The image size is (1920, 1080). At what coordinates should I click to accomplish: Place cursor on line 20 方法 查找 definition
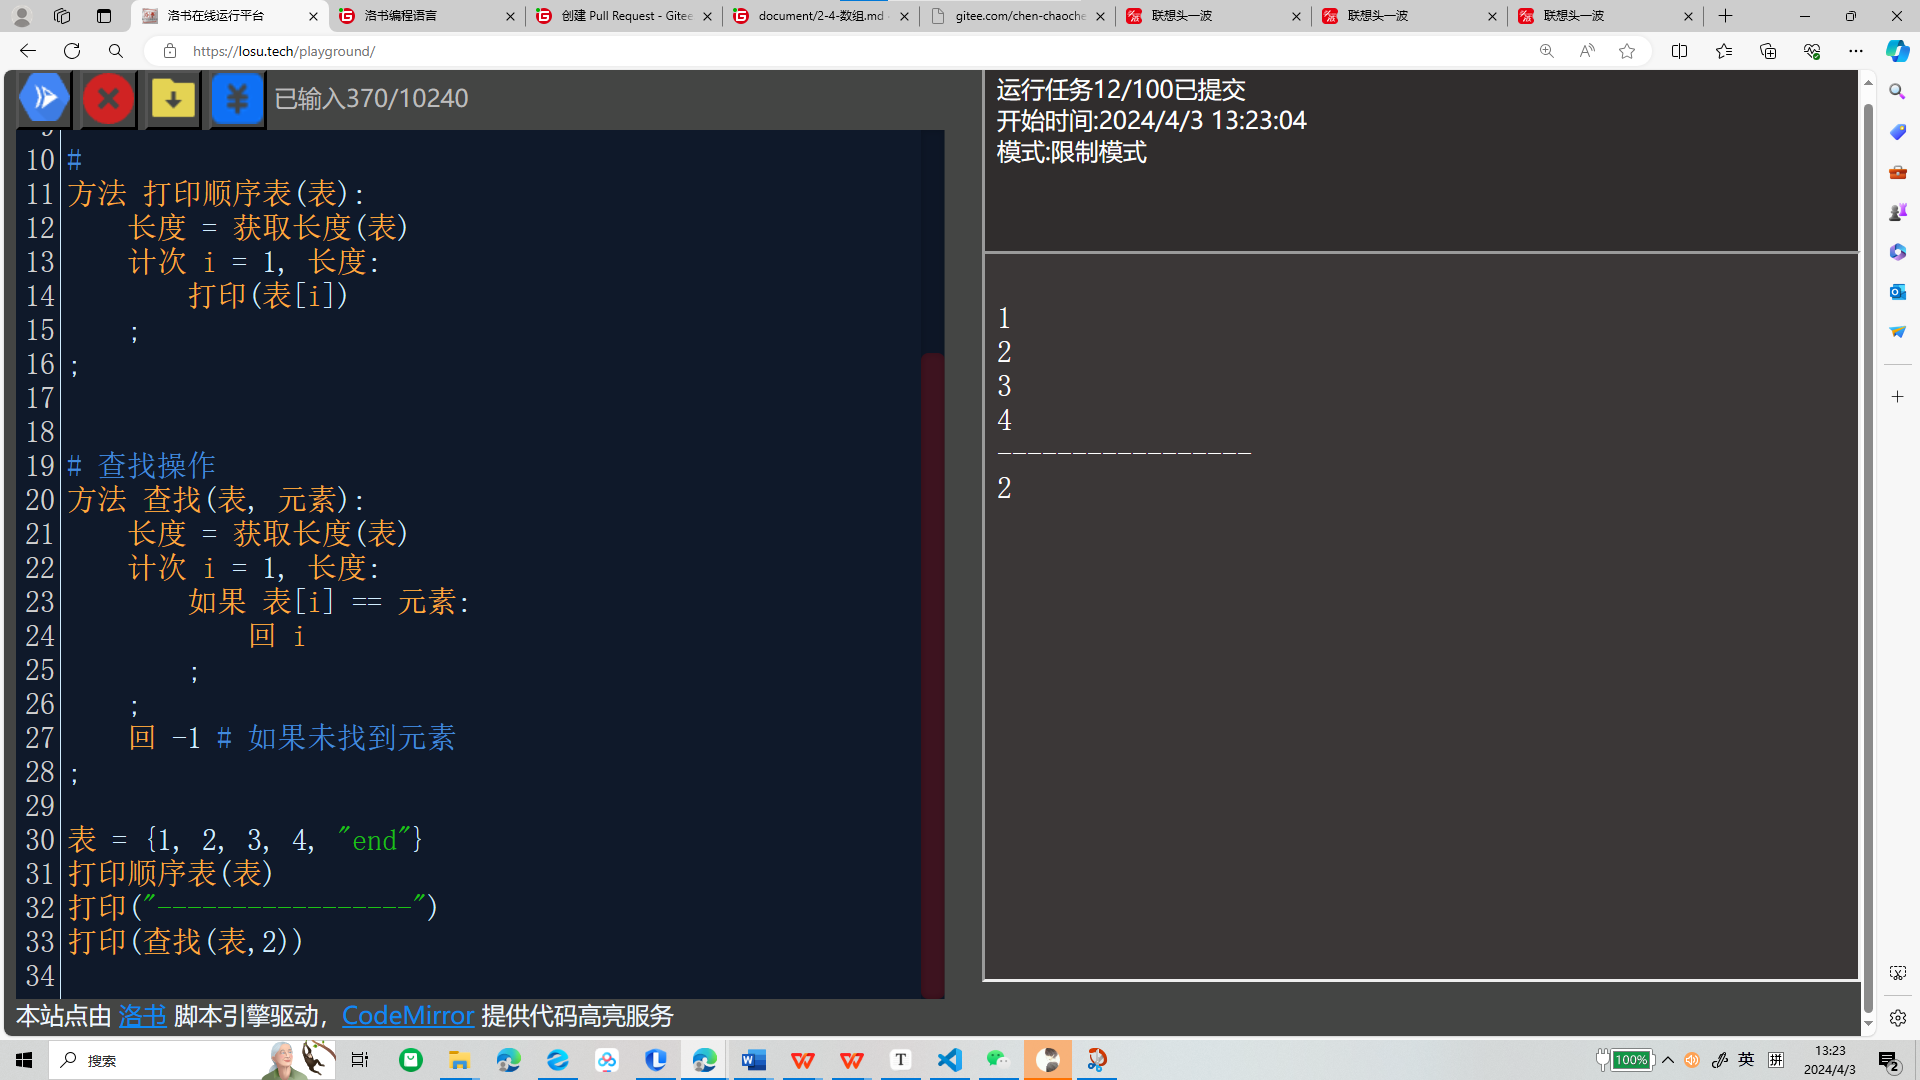tap(217, 500)
